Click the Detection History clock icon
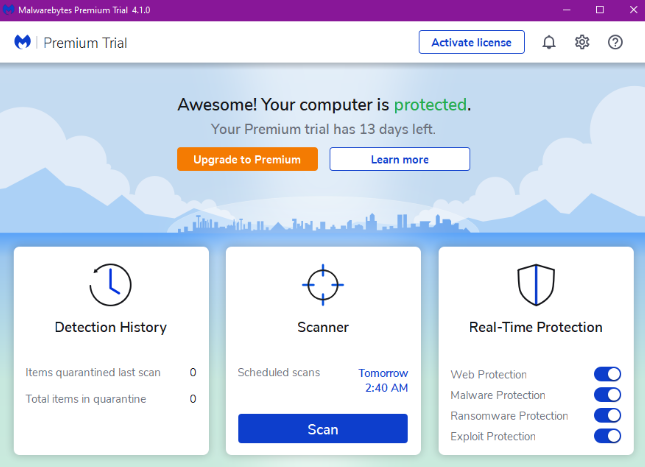 click(110, 285)
